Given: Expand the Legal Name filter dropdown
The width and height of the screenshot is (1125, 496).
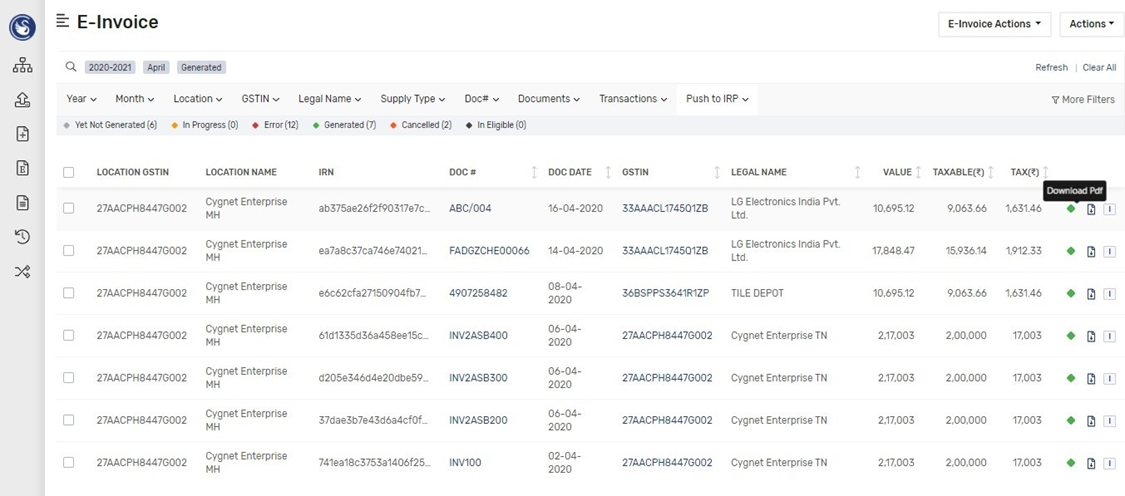Looking at the screenshot, I should tap(329, 99).
